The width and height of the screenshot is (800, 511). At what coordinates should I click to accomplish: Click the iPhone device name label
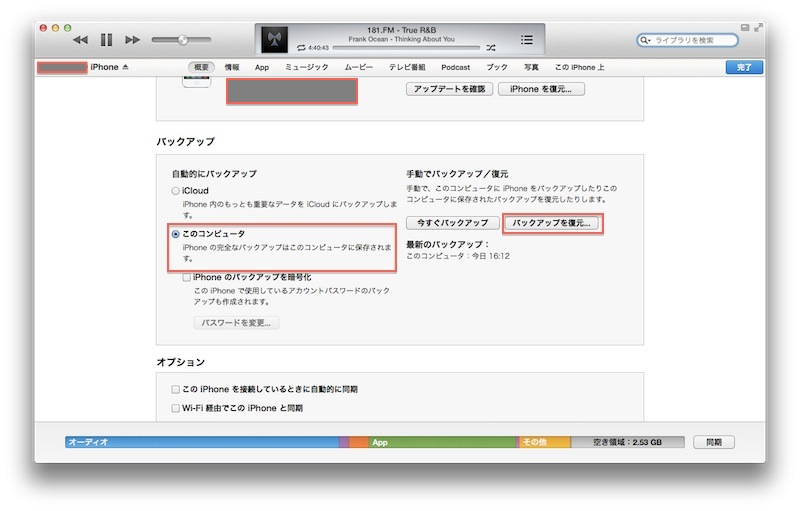click(104, 67)
